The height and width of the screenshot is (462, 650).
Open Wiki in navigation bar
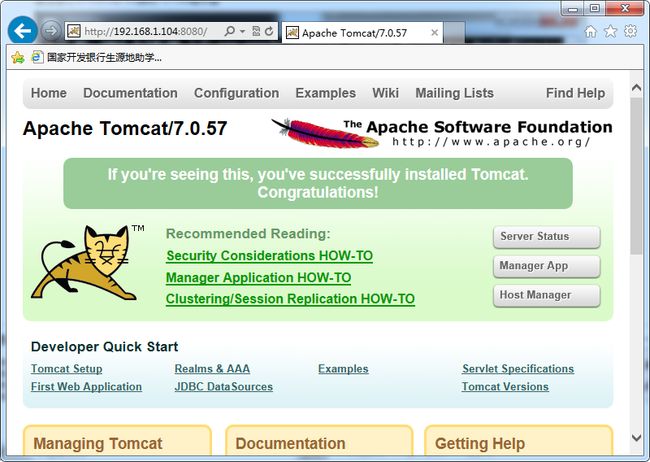click(385, 93)
